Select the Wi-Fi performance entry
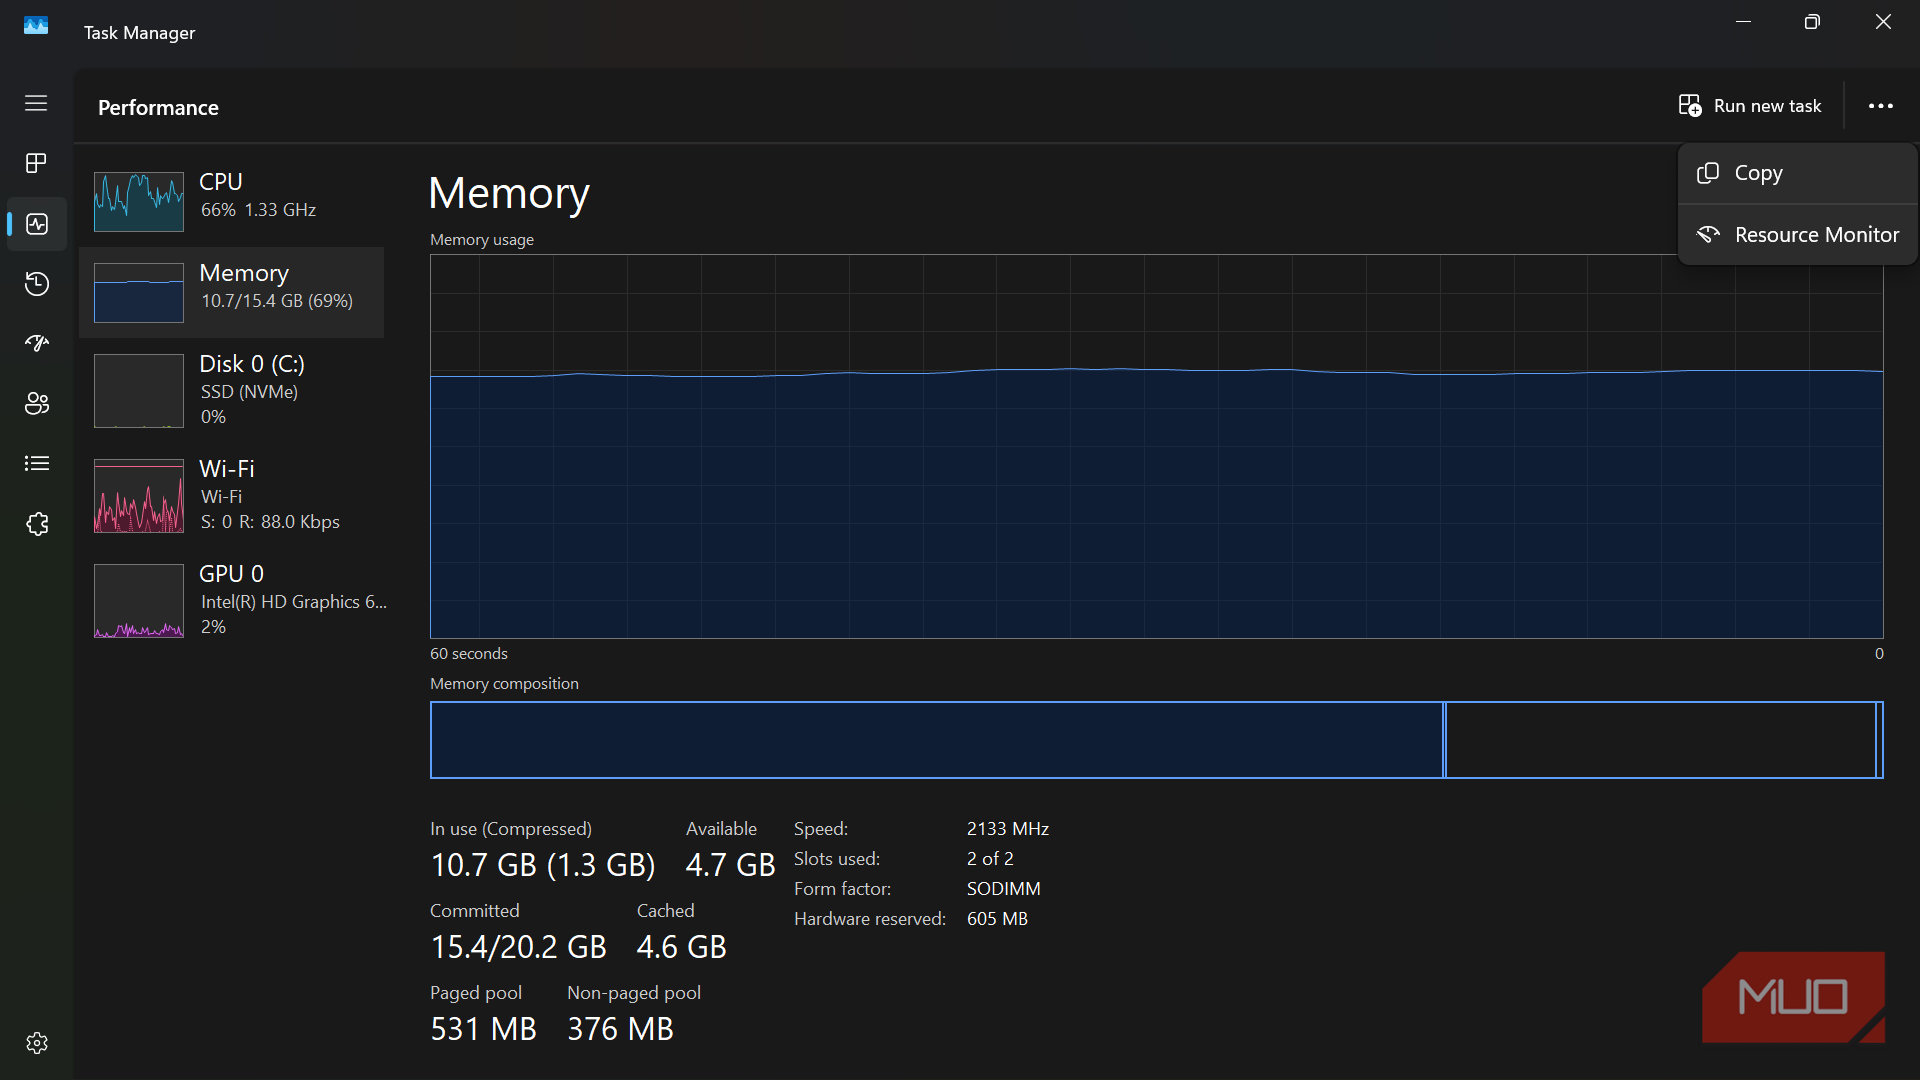The width and height of the screenshot is (1920, 1080). (x=232, y=495)
